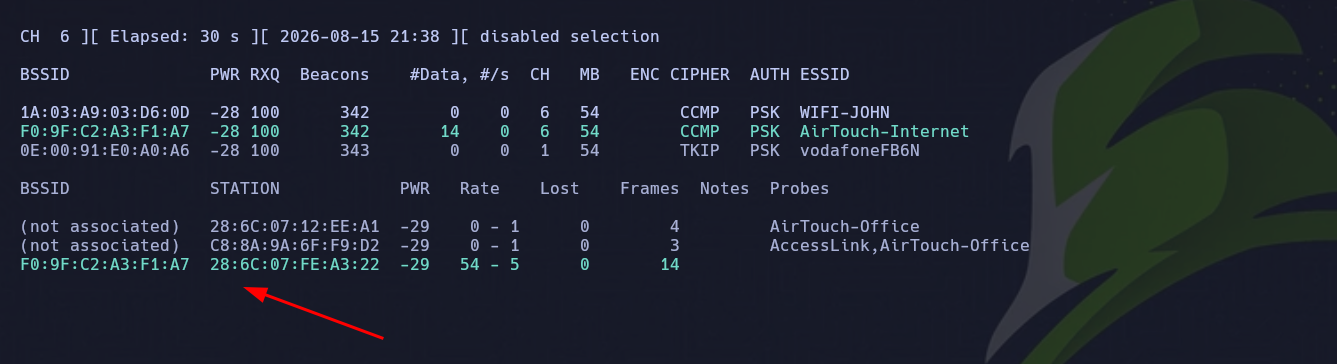
Task: Select station 28:6C:07:FE:A3:22 near arrow
Action: pyautogui.click(x=294, y=264)
